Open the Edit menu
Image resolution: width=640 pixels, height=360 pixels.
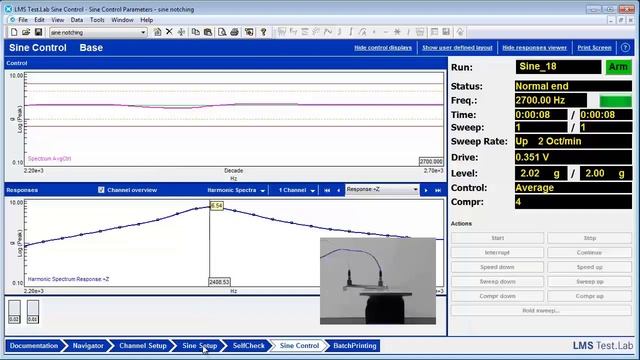40,20
